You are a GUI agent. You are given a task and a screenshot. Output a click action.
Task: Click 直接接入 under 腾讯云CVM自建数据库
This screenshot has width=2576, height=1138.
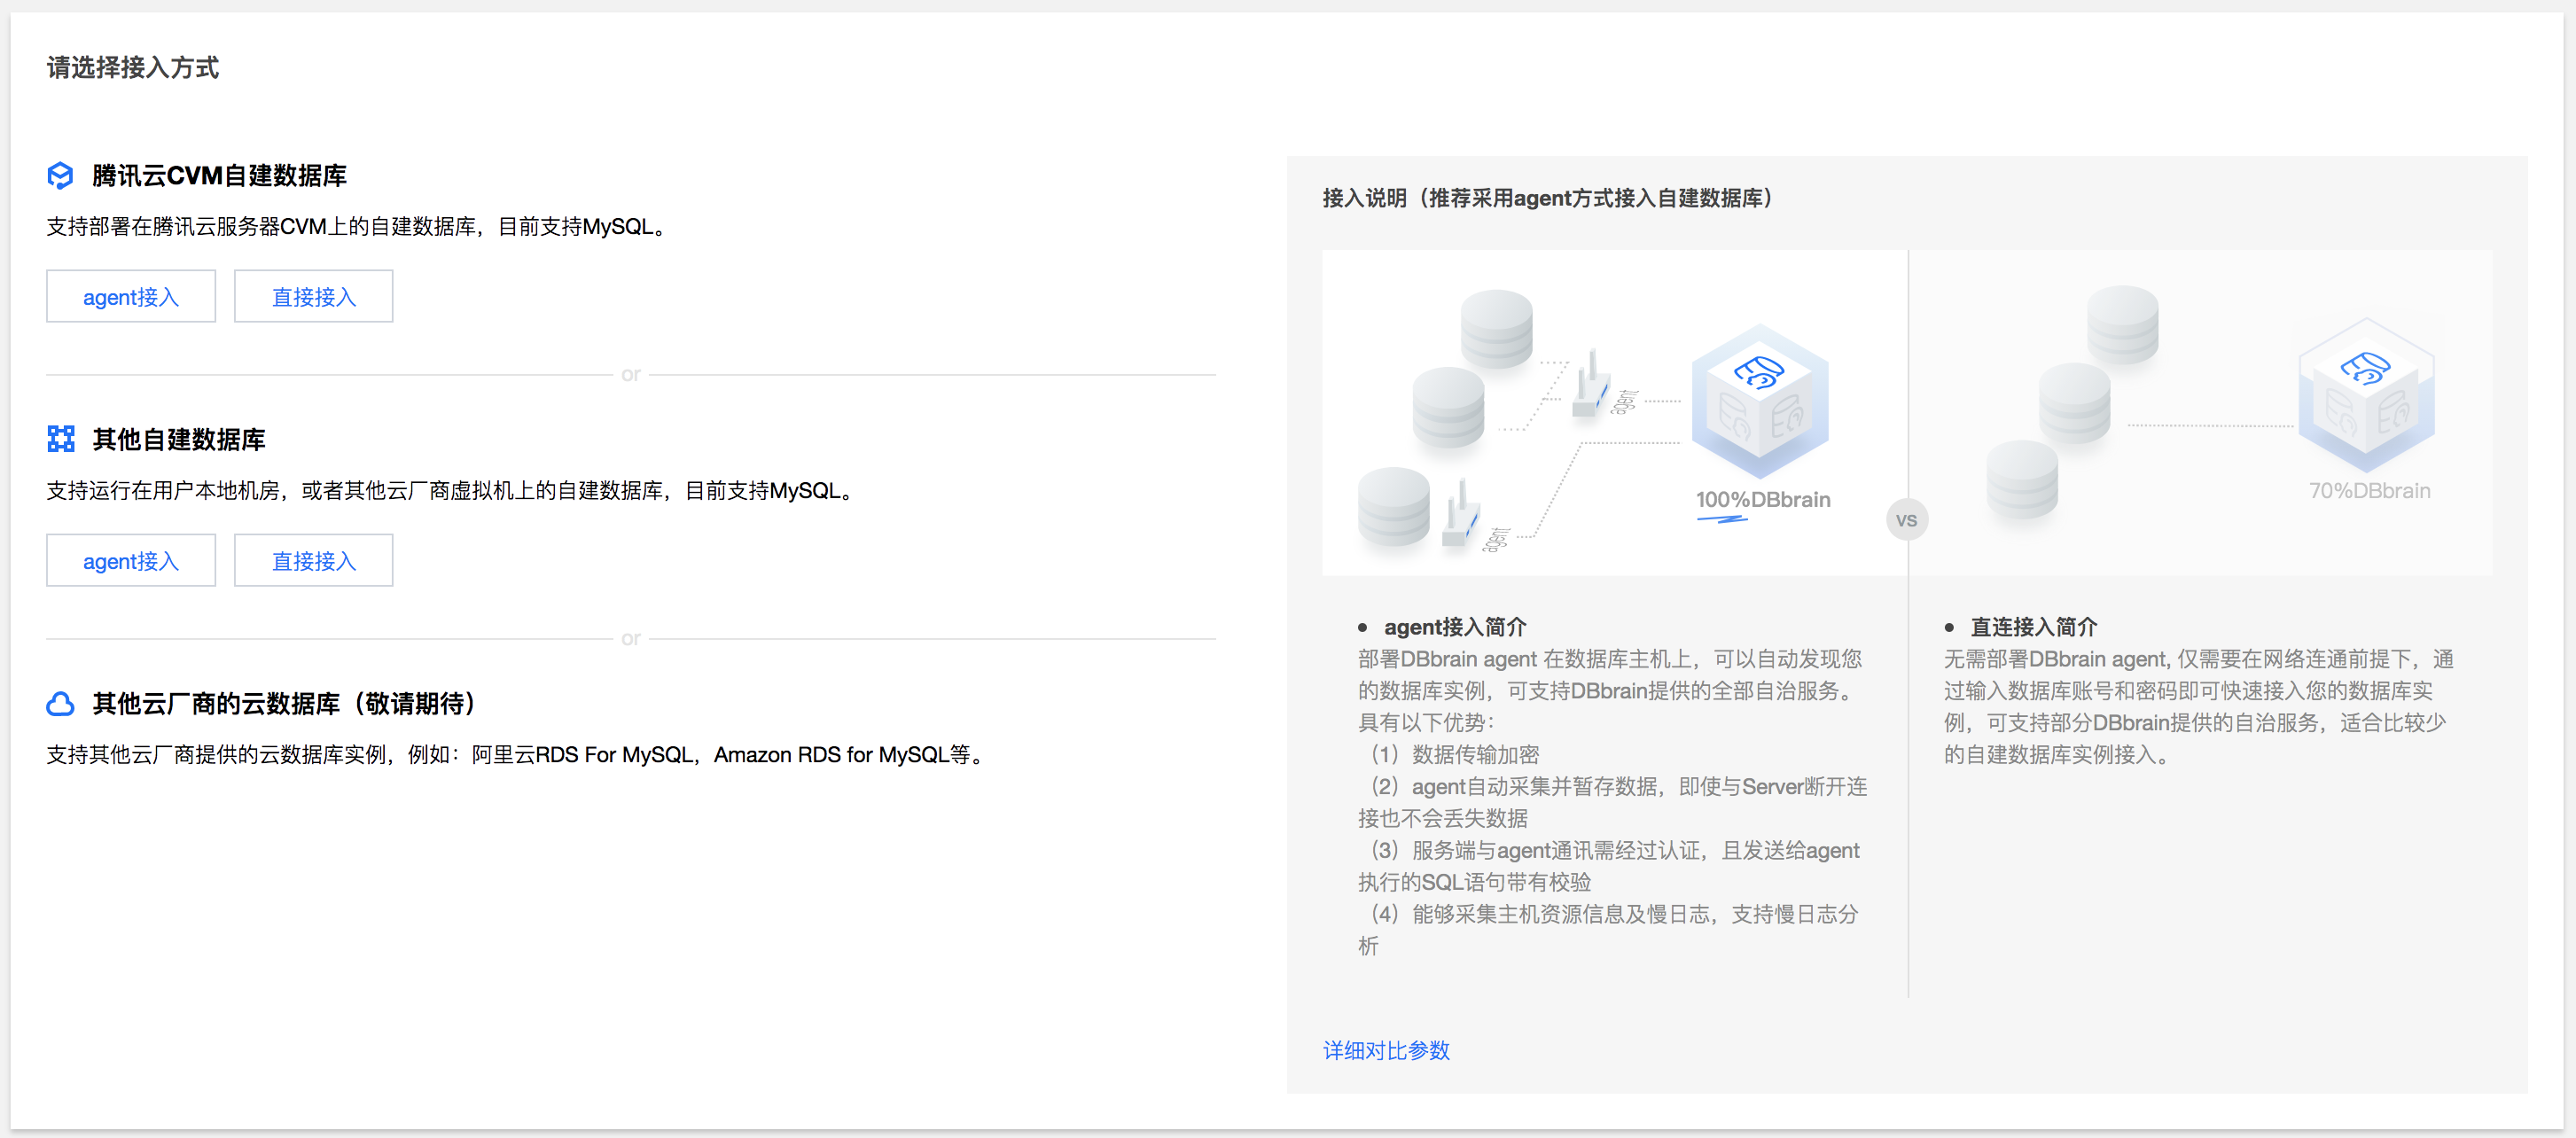pyautogui.click(x=313, y=297)
